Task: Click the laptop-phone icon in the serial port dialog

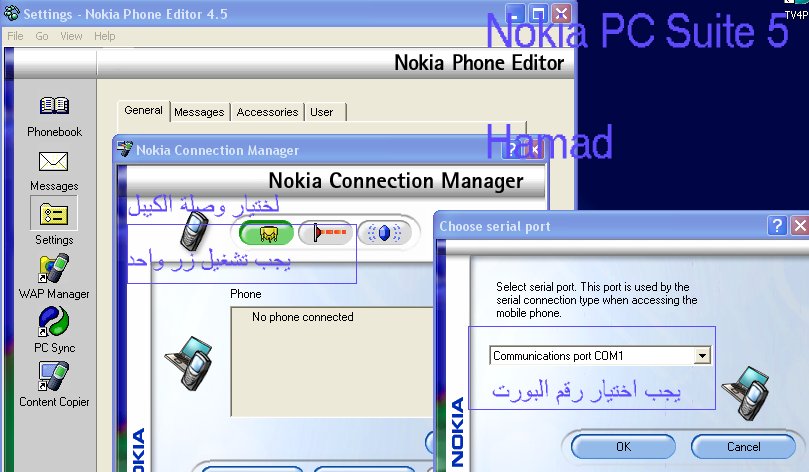Action: coord(746,393)
